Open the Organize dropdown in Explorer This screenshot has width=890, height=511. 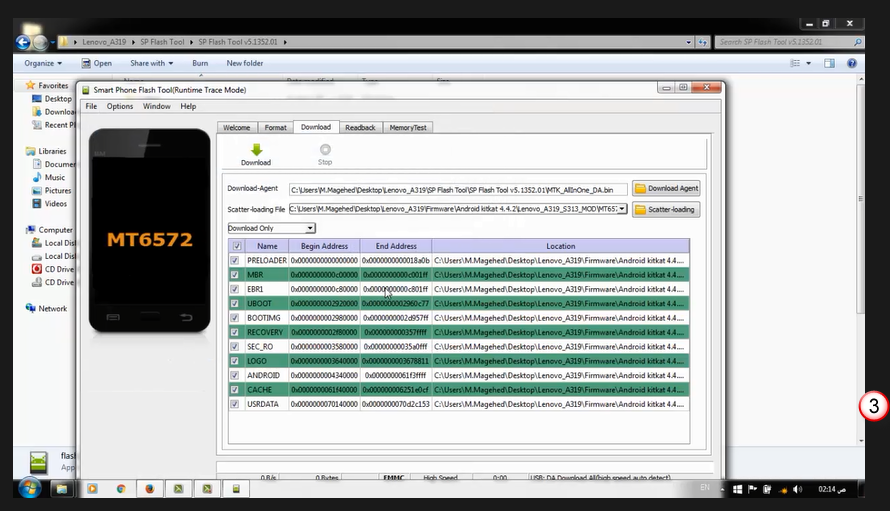tap(43, 63)
